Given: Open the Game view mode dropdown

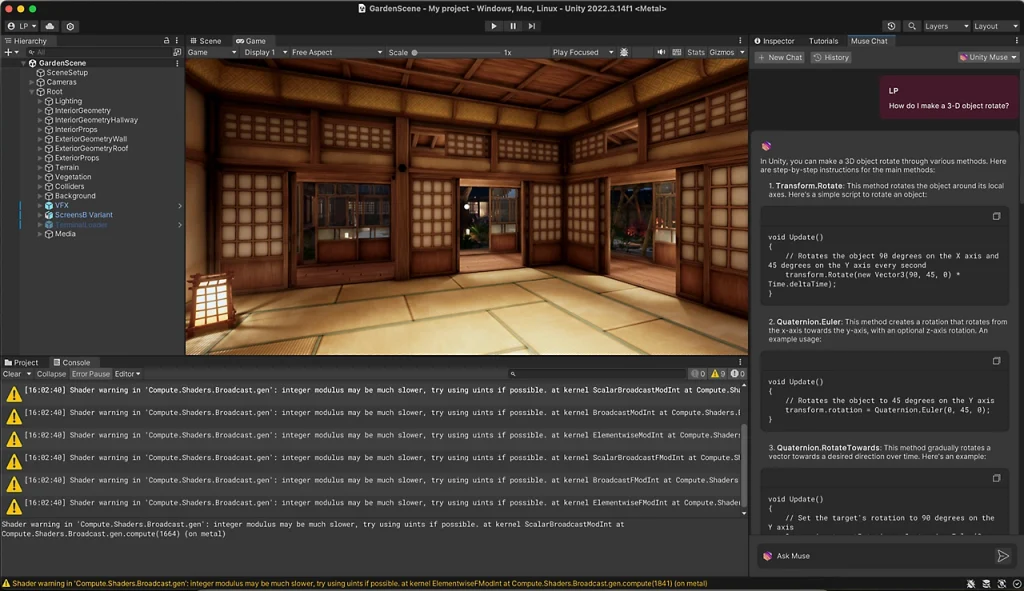Looking at the screenshot, I should [212, 52].
